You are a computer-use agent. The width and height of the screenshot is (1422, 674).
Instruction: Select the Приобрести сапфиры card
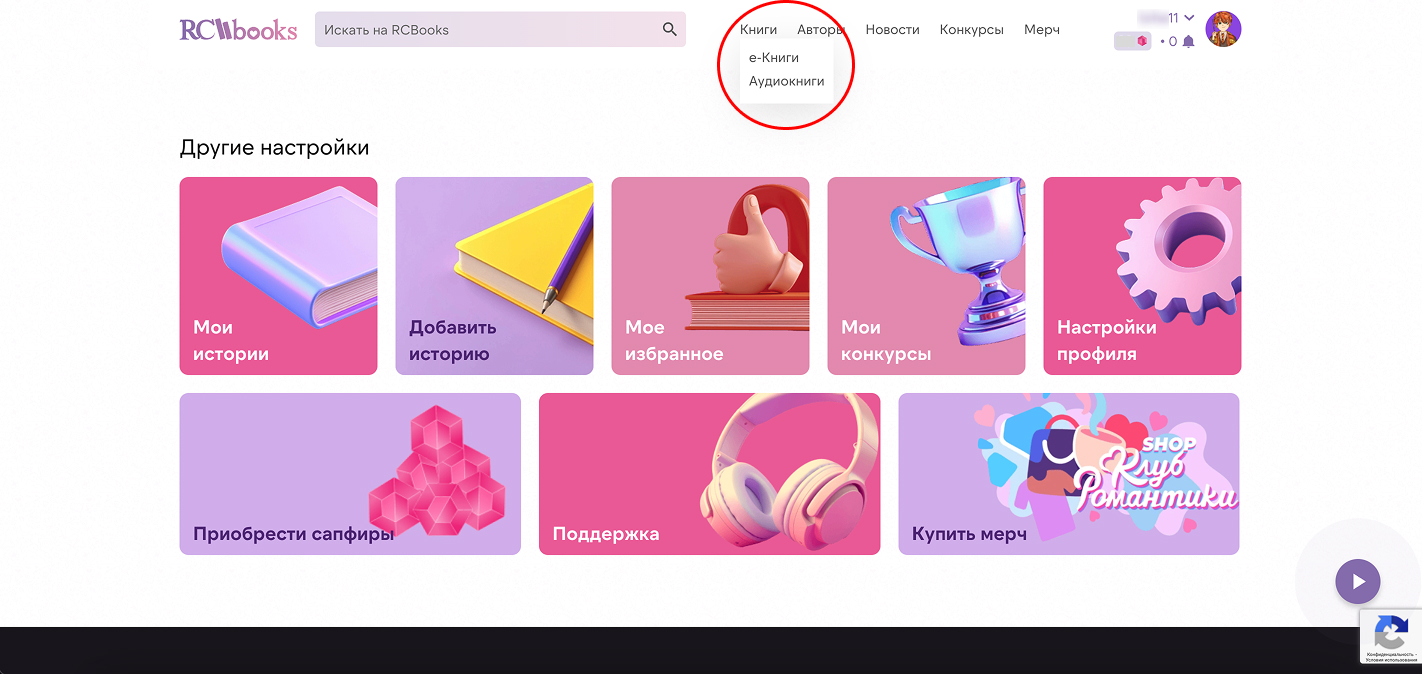(x=350, y=474)
